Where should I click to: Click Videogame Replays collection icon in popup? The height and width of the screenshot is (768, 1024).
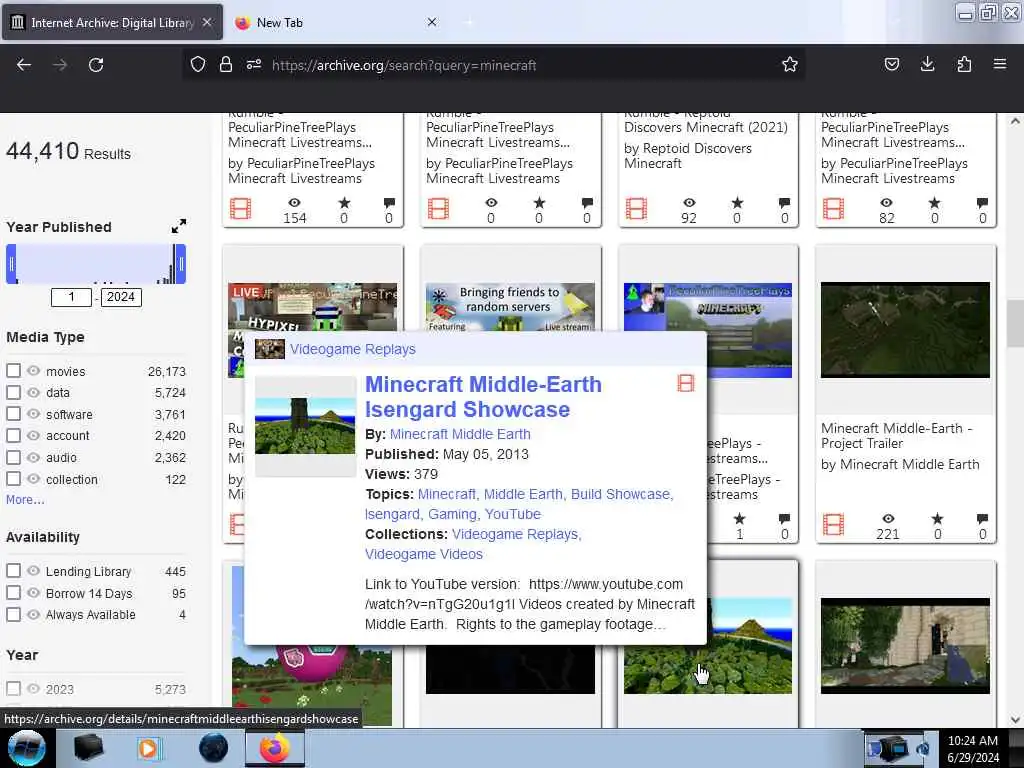point(270,349)
